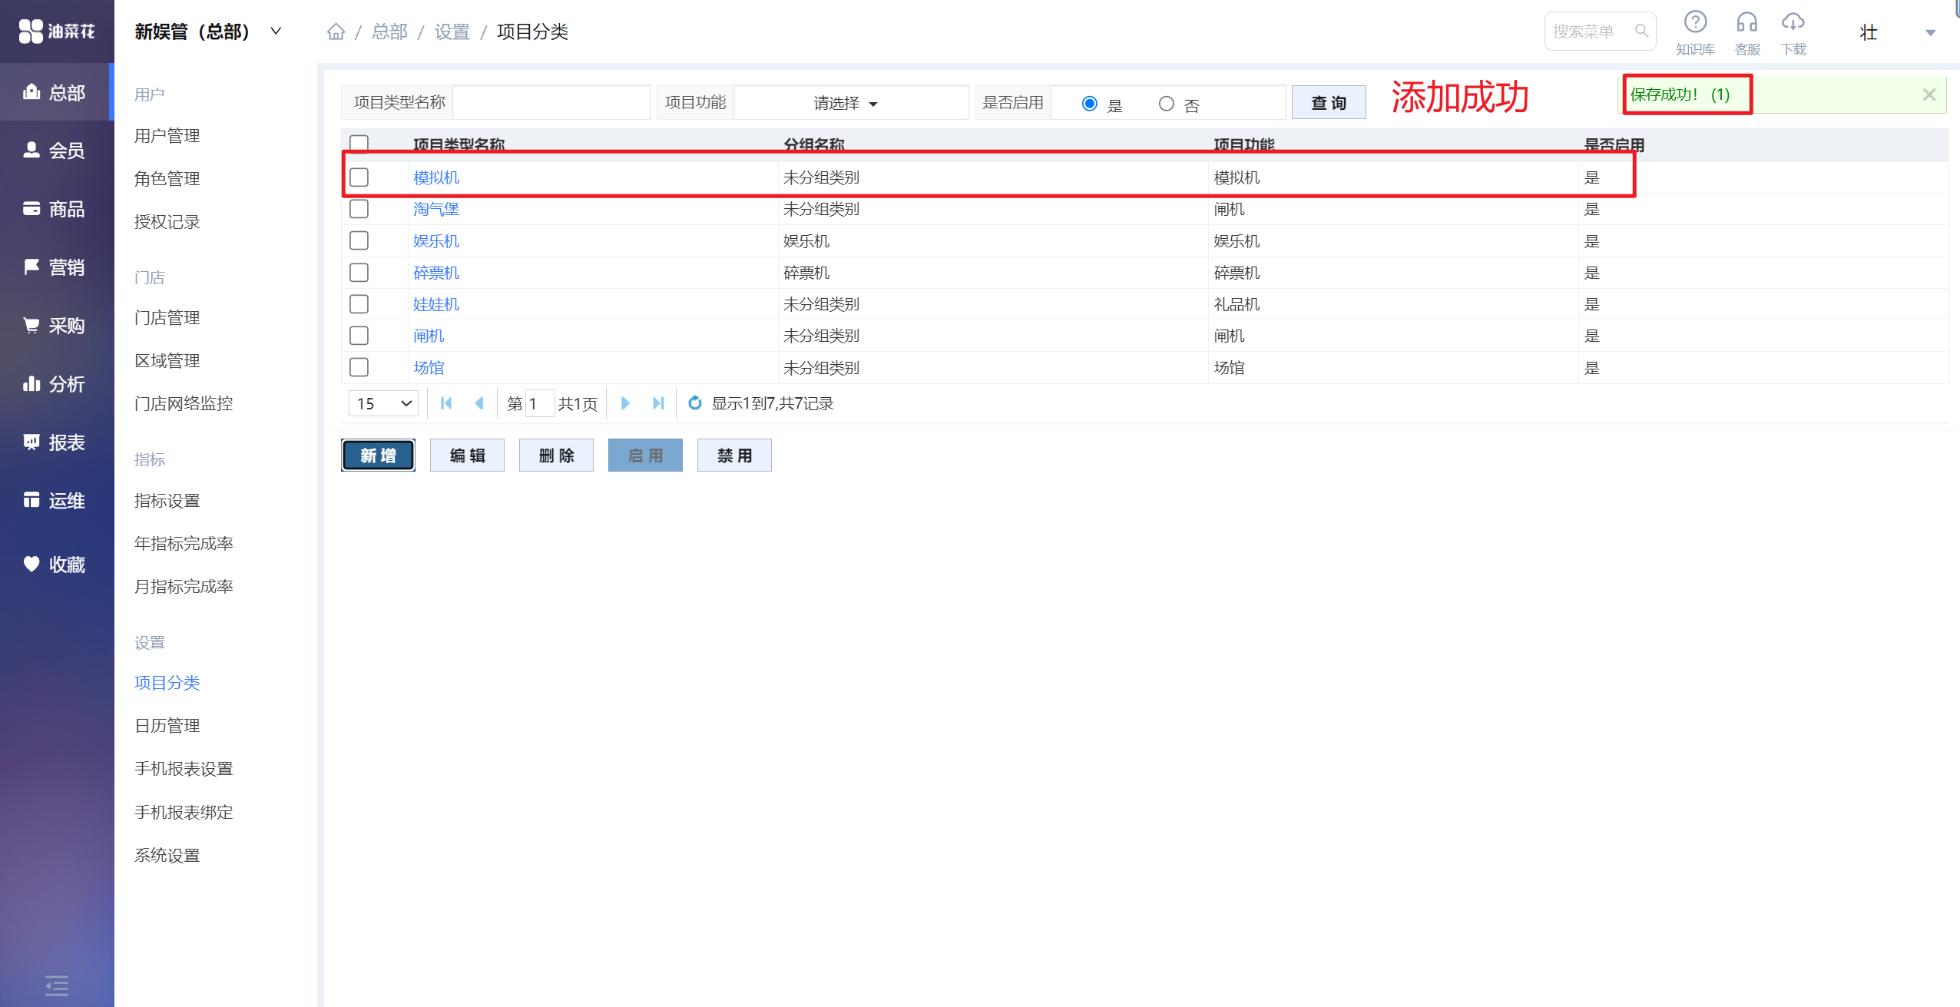
Task: Go to the next page of records
Action: (x=625, y=403)
